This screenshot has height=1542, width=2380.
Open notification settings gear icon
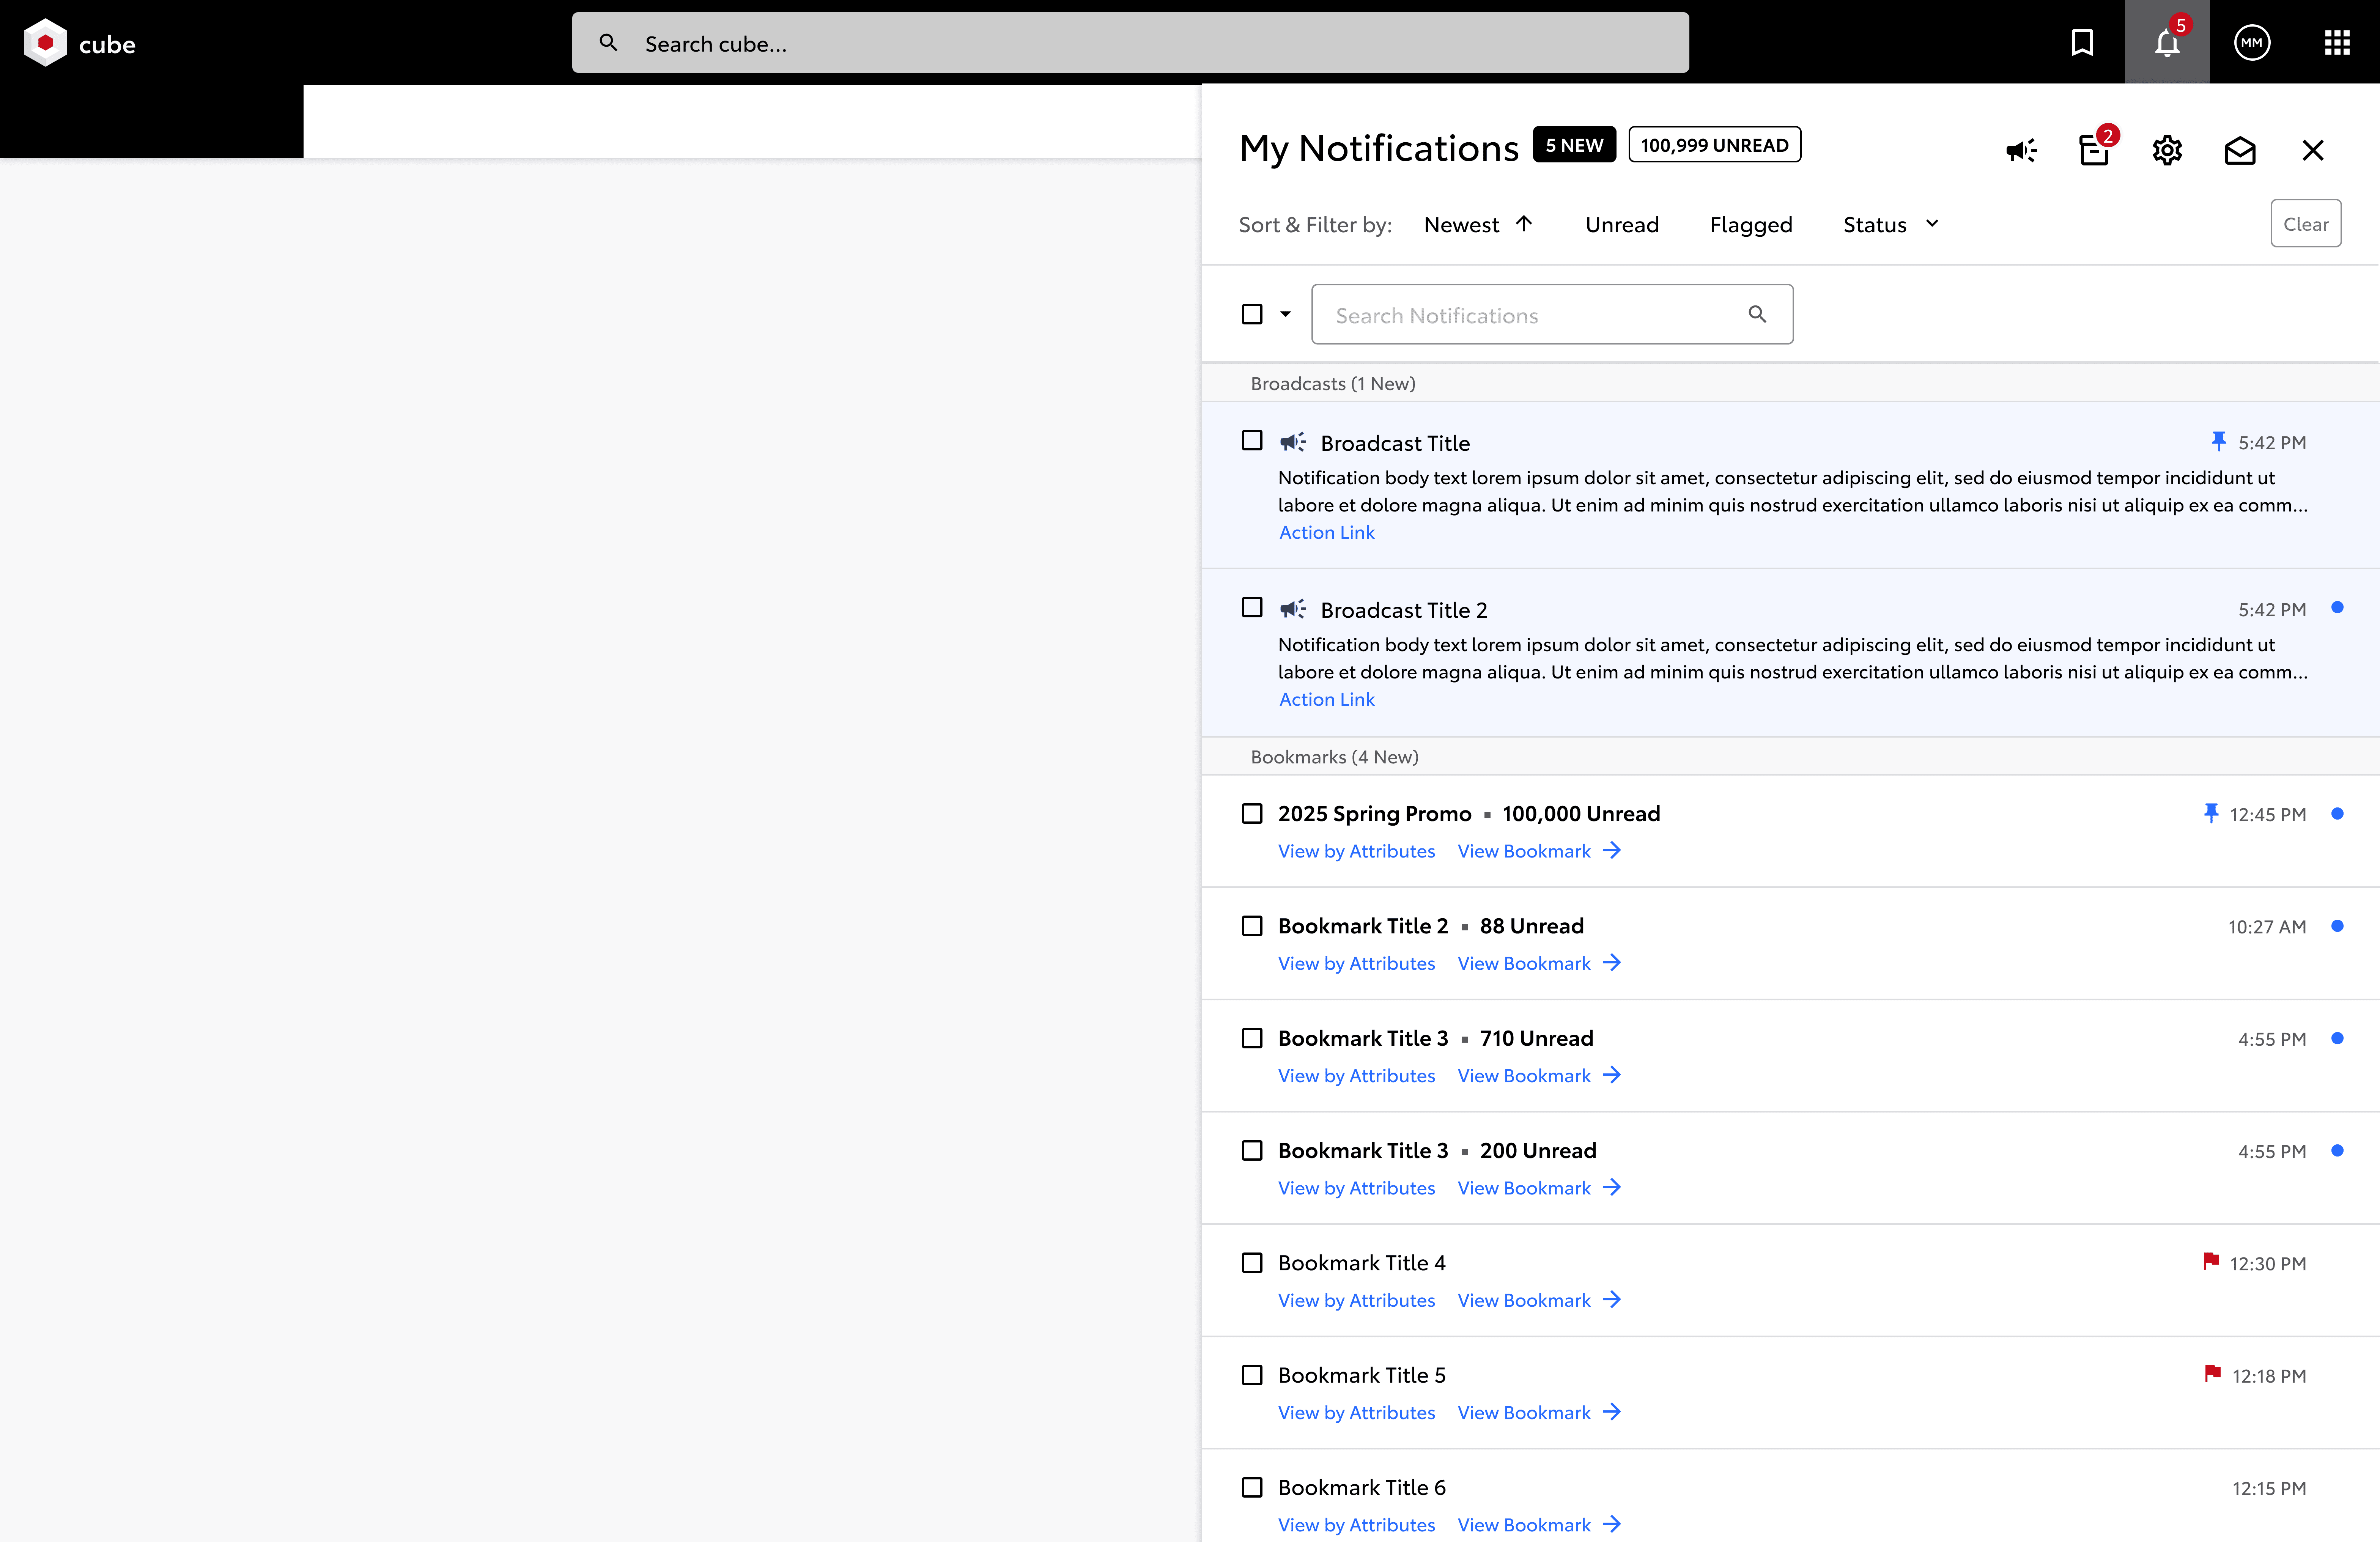click(x=2167, y=151)
